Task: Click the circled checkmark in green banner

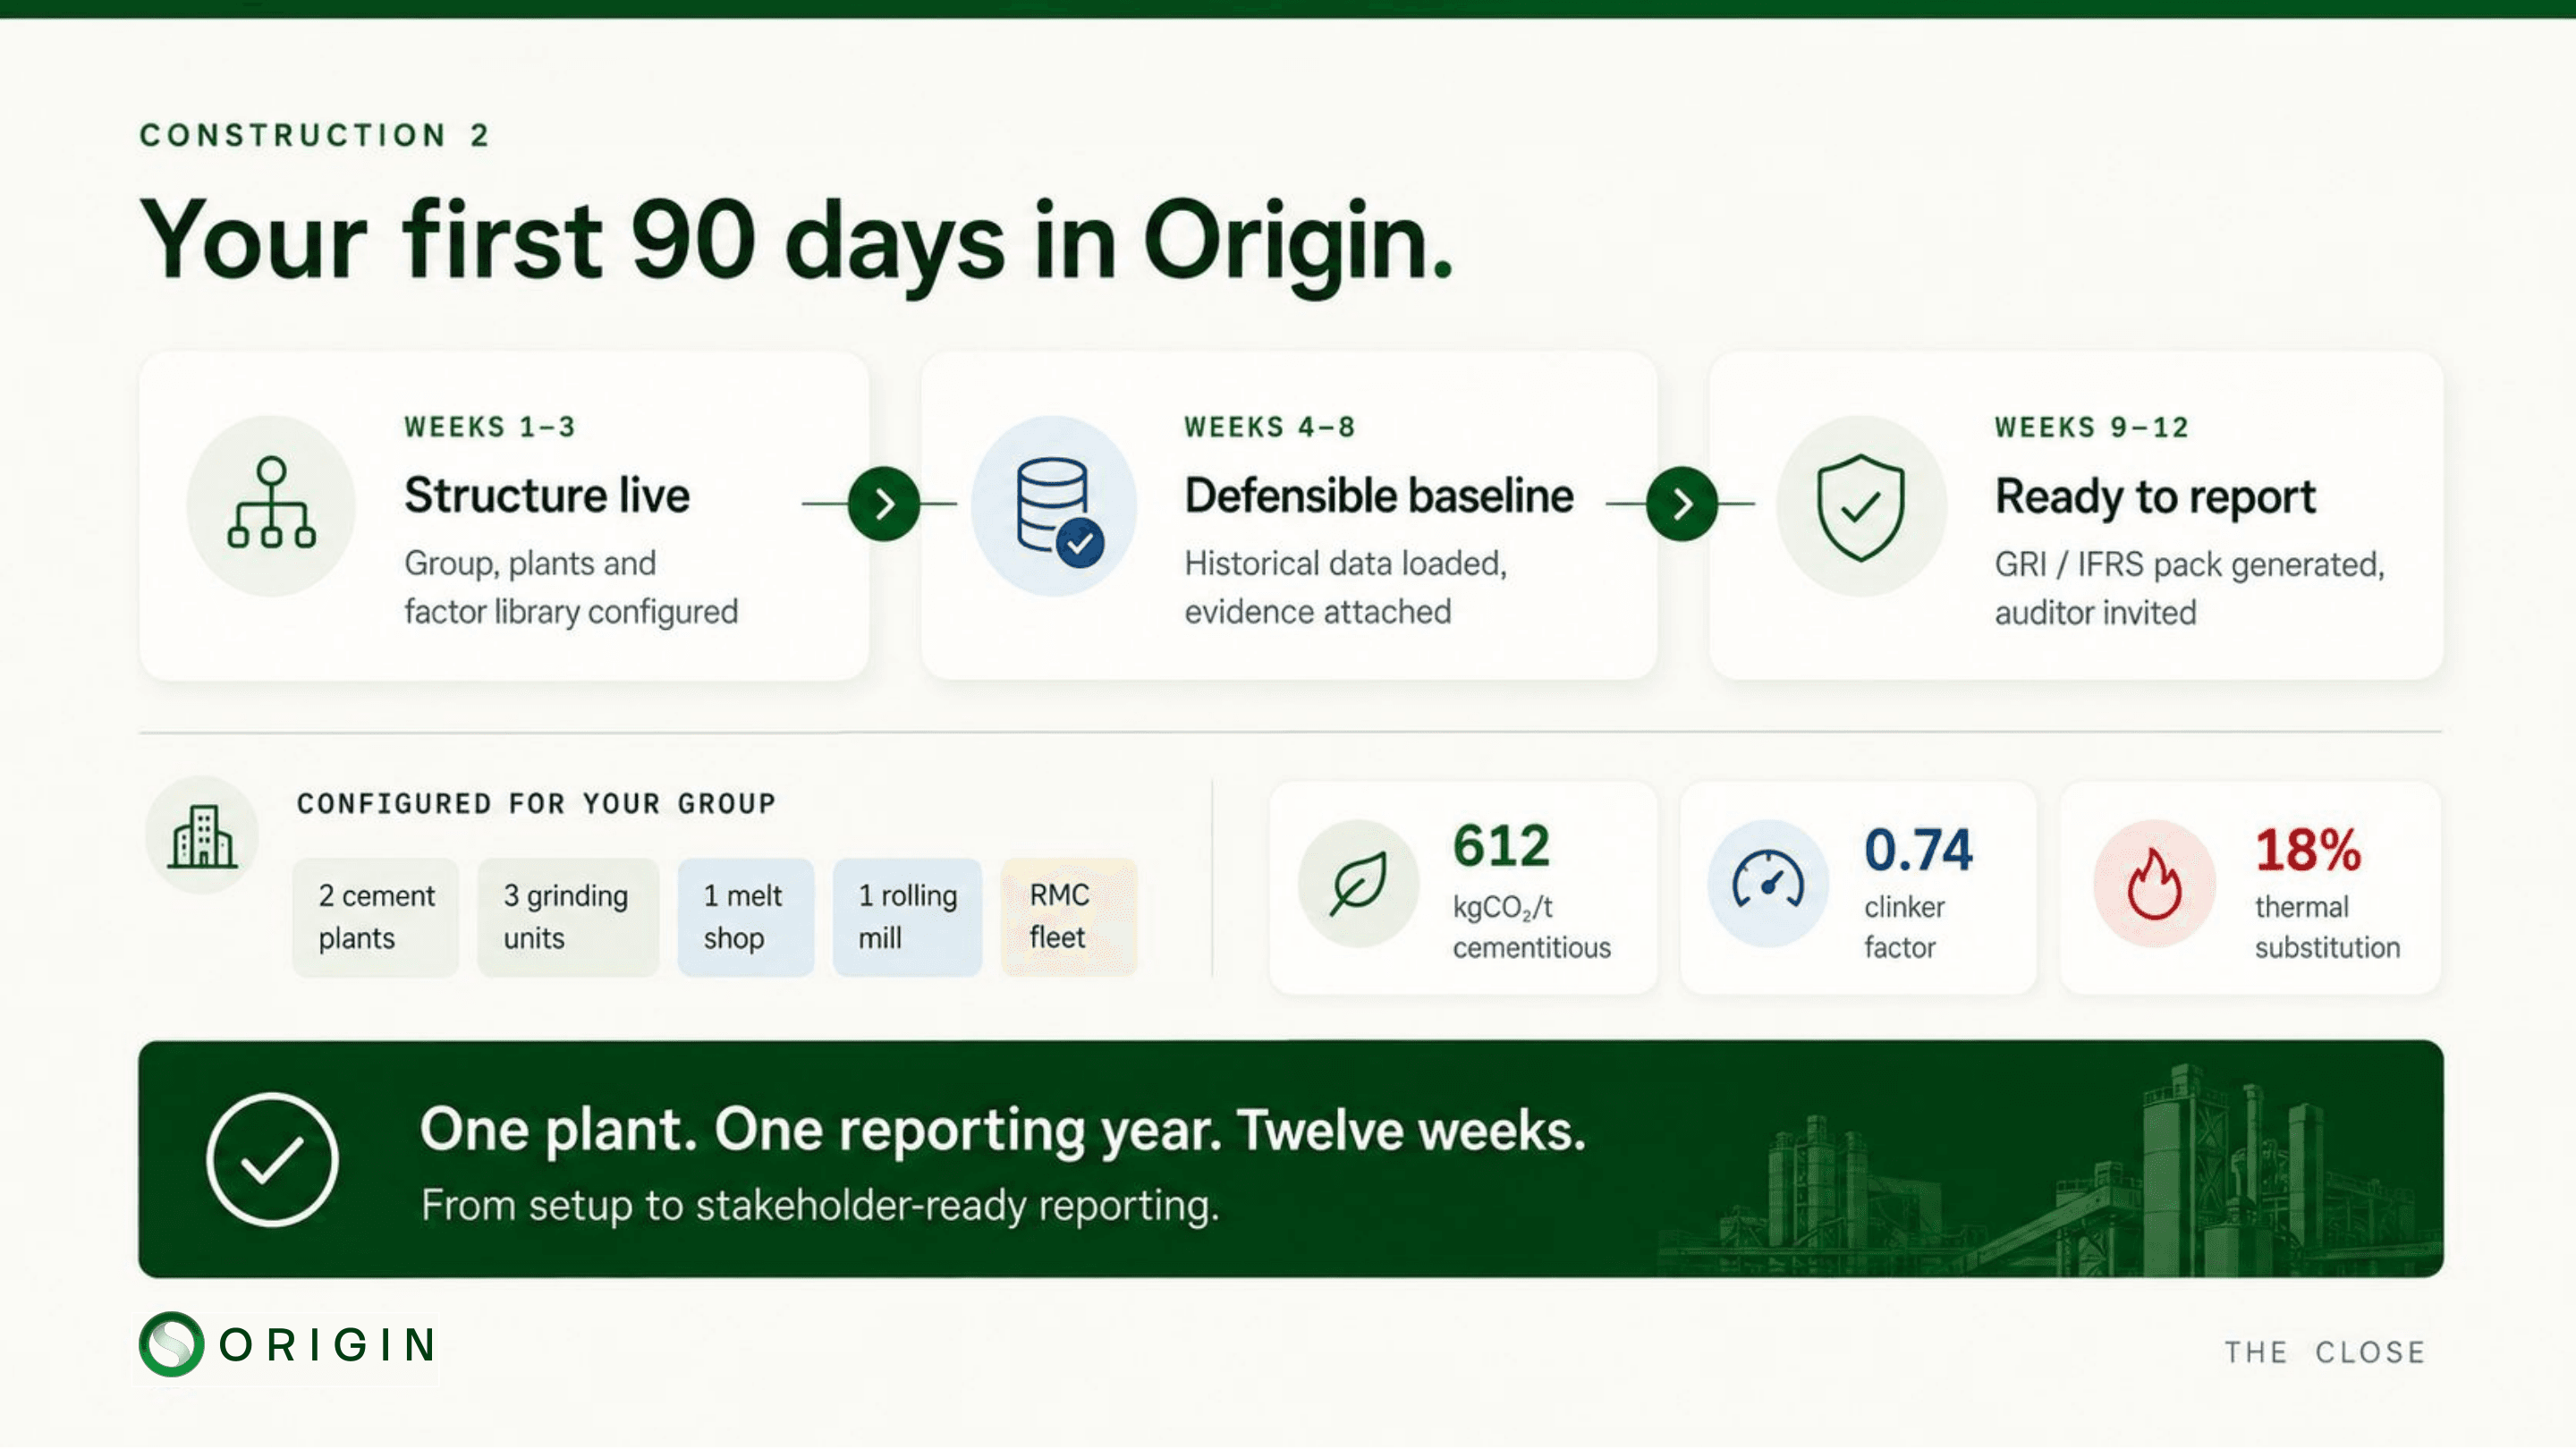Action: click(272, 1160)
